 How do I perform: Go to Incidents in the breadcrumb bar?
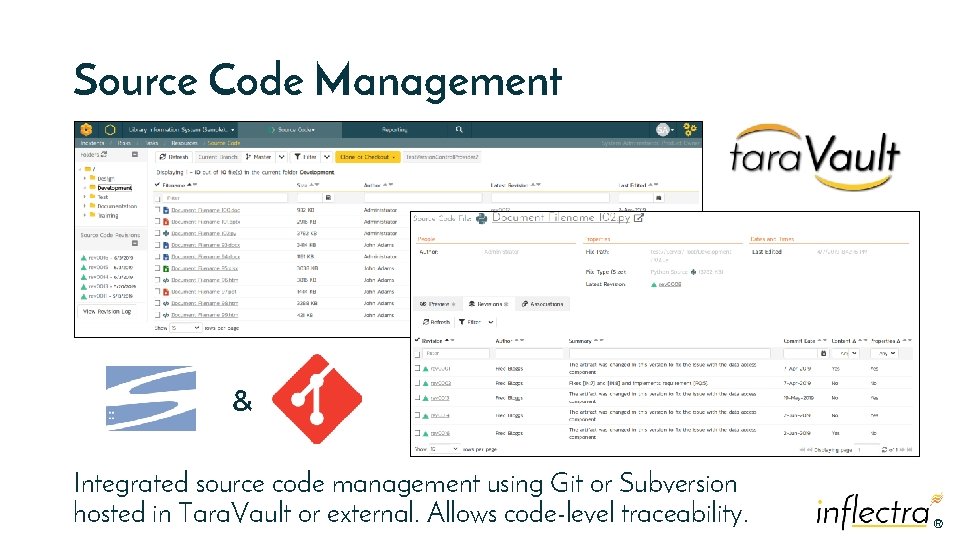click(93, 143)
